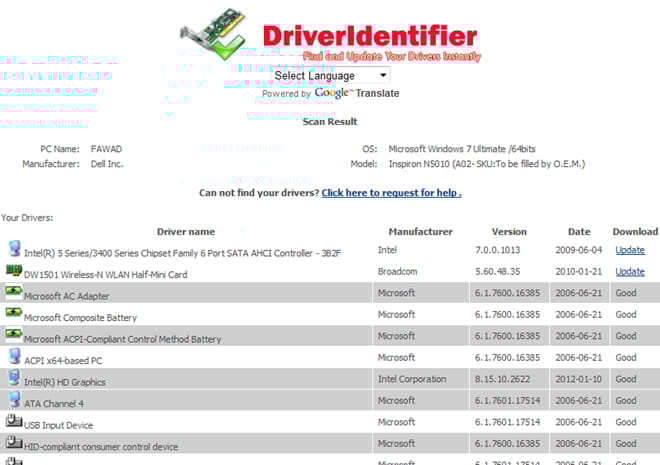This screenshot has width=660, height=465.
Task: Click icon beside Intel 5 Series SATA AHCI Controller
Action: (14, 249)
